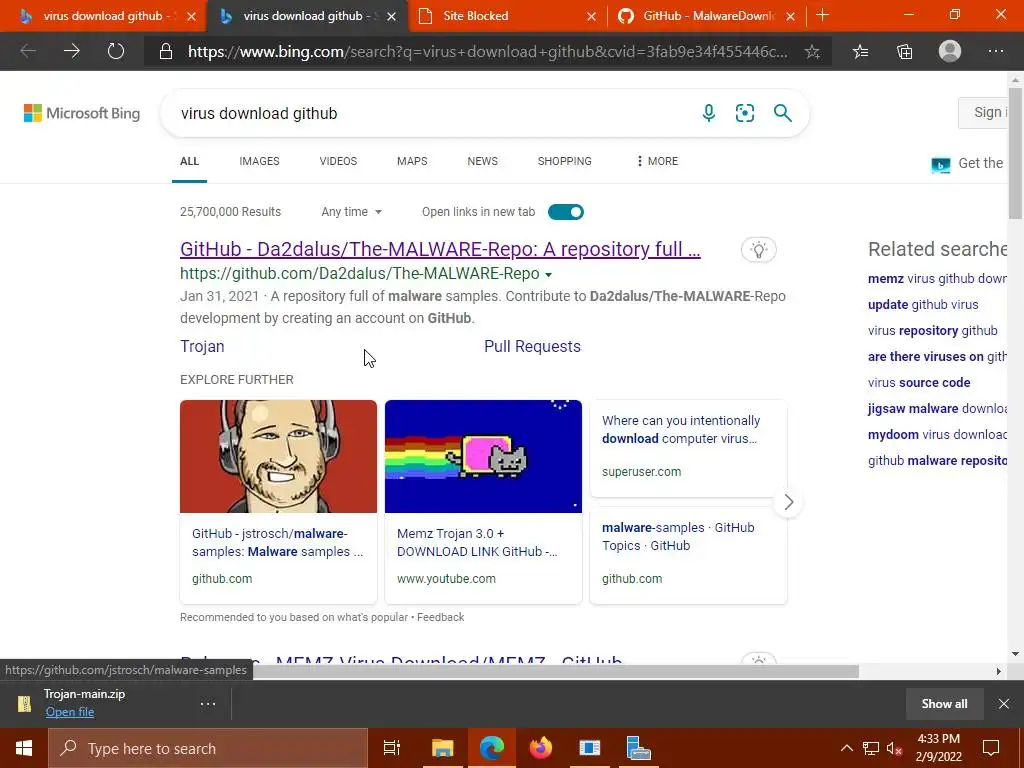
Task: Click the Microsoft Bing logo
Action: click(x=82, y=113)
